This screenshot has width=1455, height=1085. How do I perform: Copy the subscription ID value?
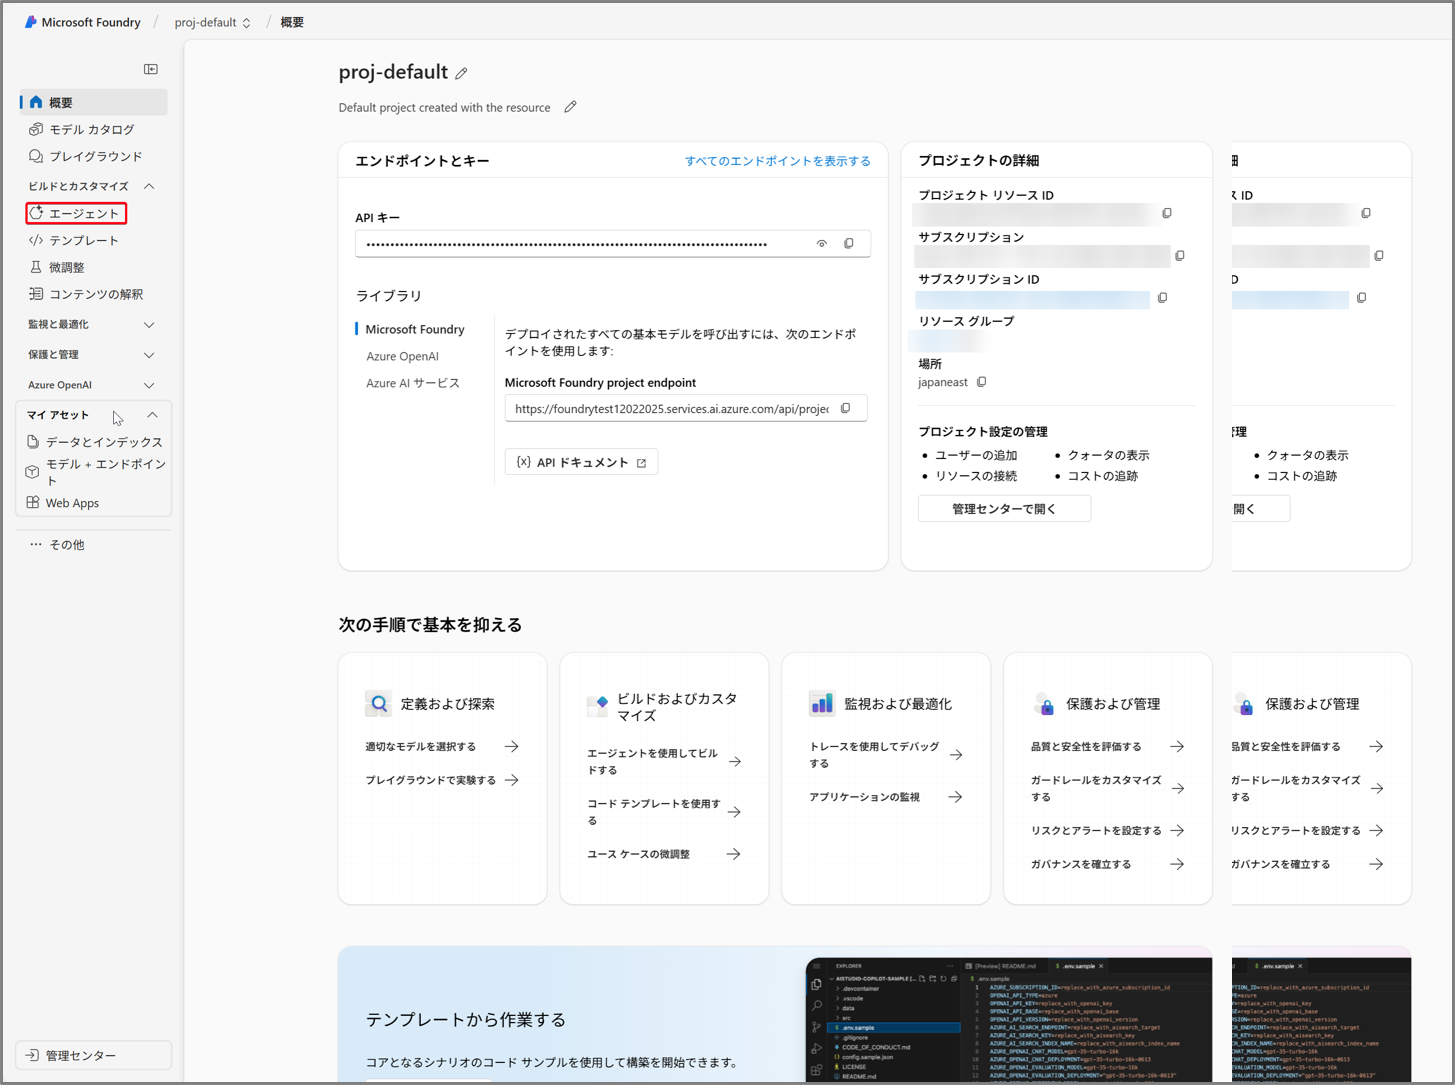coord(1162,298)
